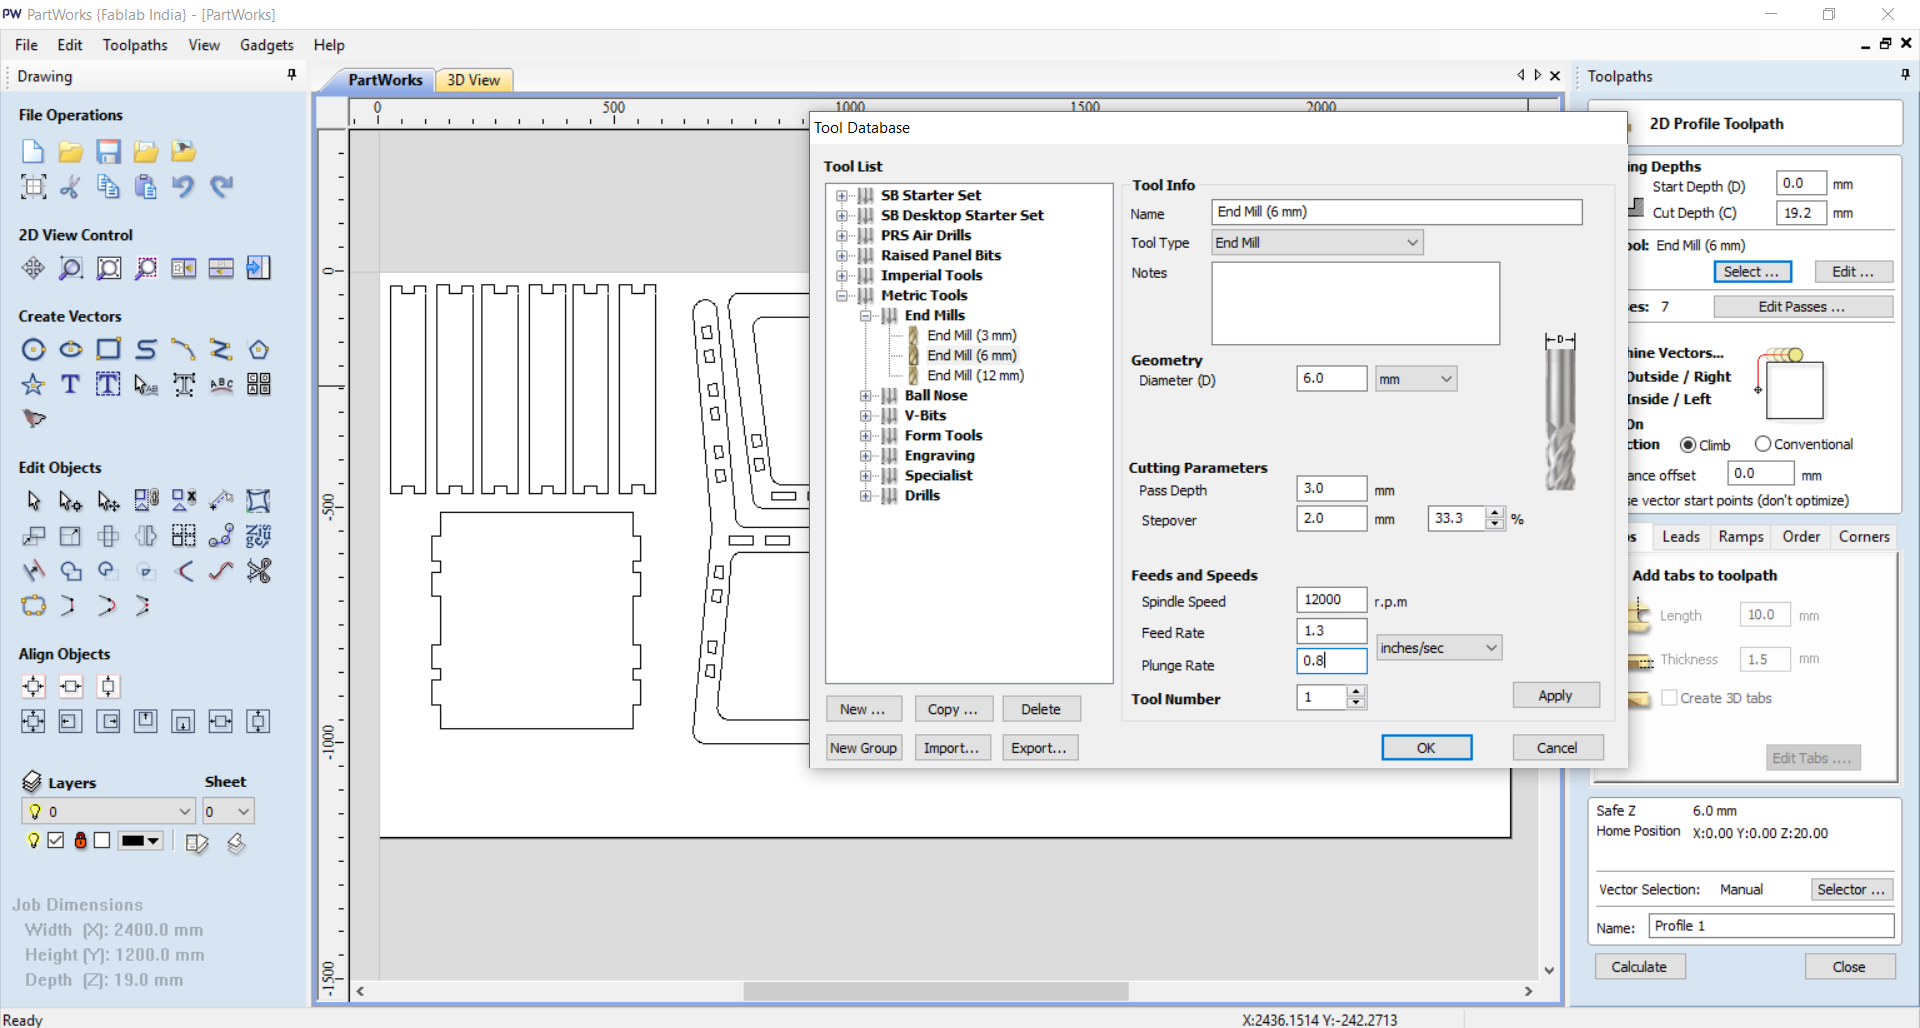Image resolution: width=1920 pixels, height=1028 pixels.
Task: Click the Undo icon
Action: (183, 186)
